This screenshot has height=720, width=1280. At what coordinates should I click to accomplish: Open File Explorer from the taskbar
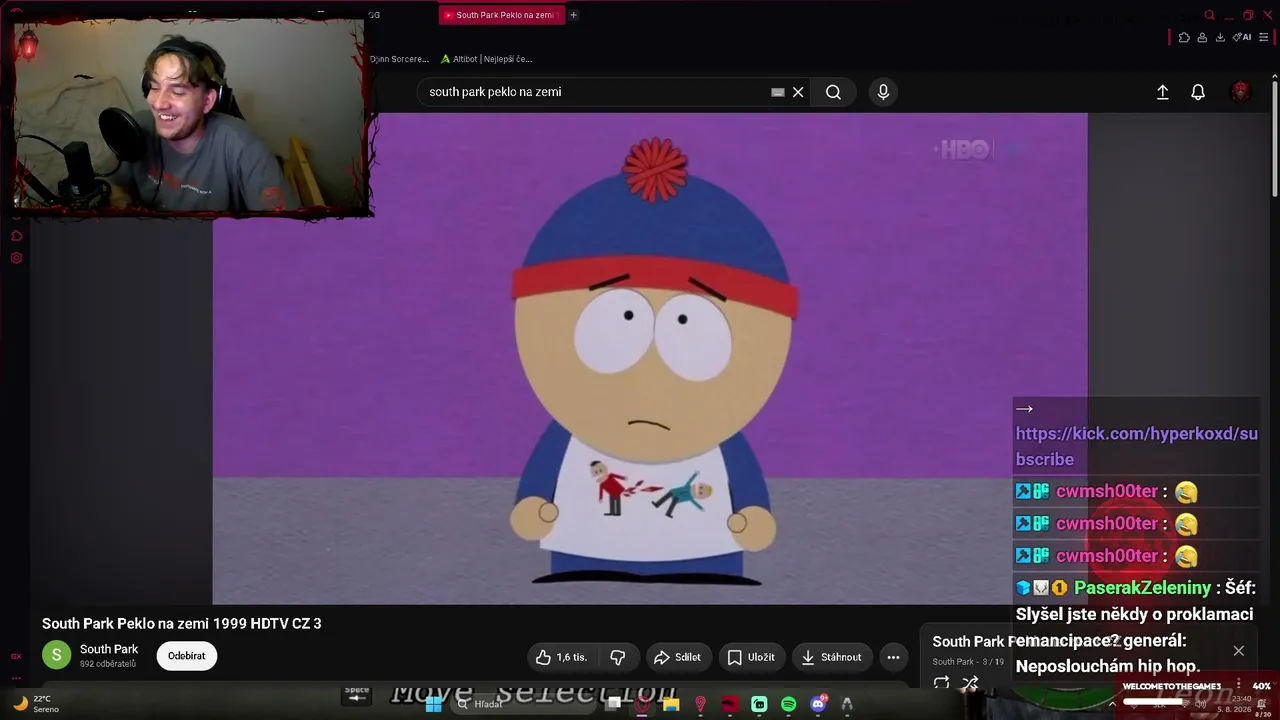click(671, 704)
